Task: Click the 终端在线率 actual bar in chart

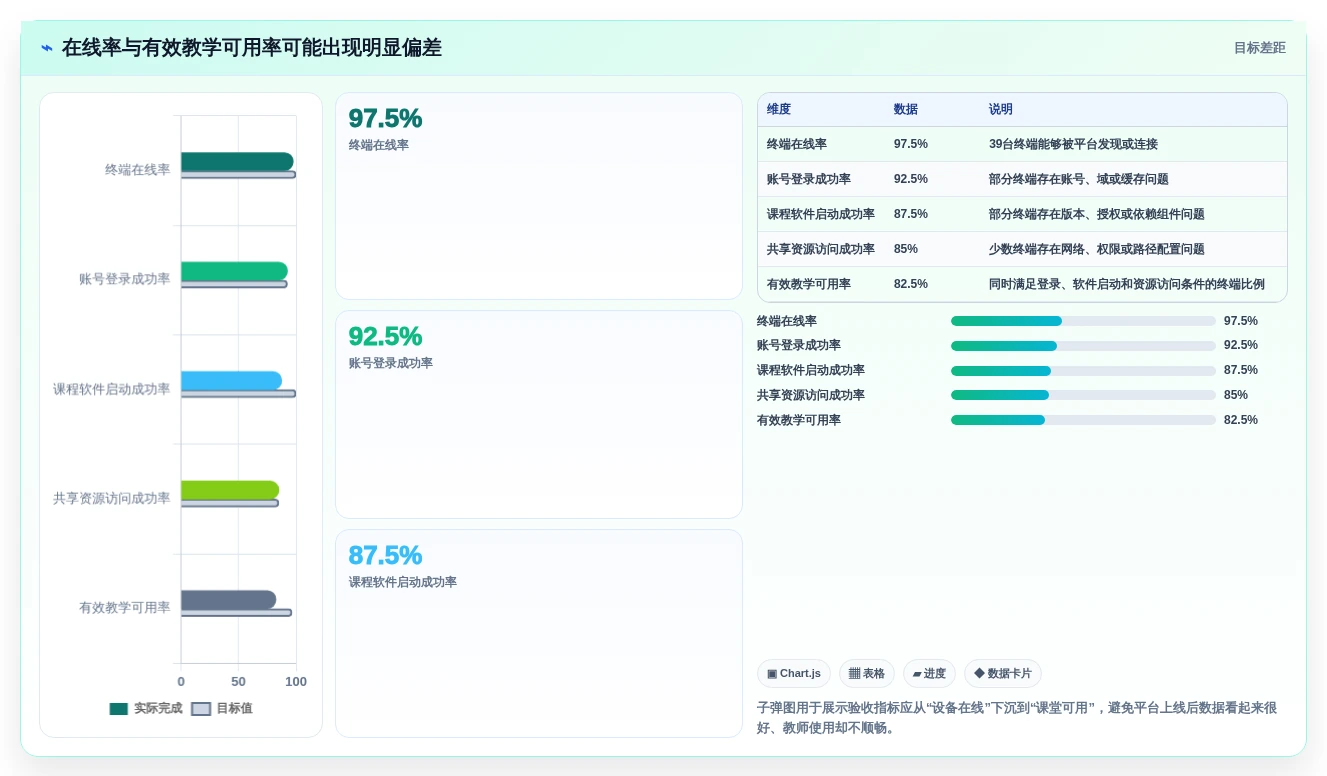Action: click(x=237, y=162)
